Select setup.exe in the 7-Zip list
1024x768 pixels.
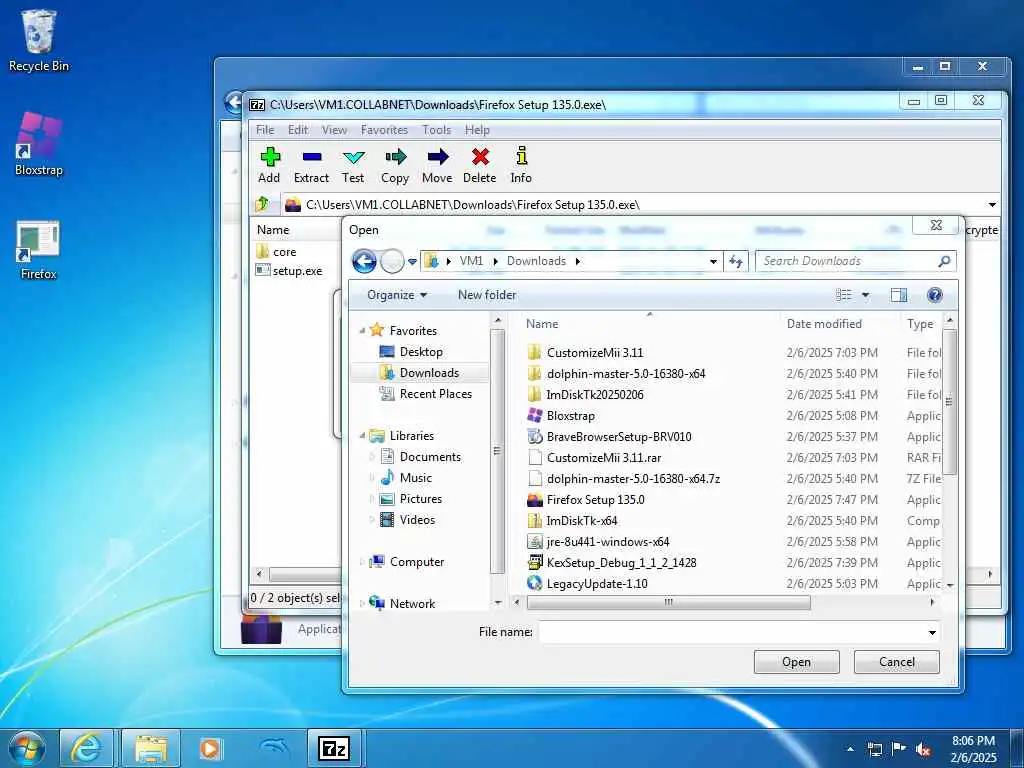pos(297,271)
